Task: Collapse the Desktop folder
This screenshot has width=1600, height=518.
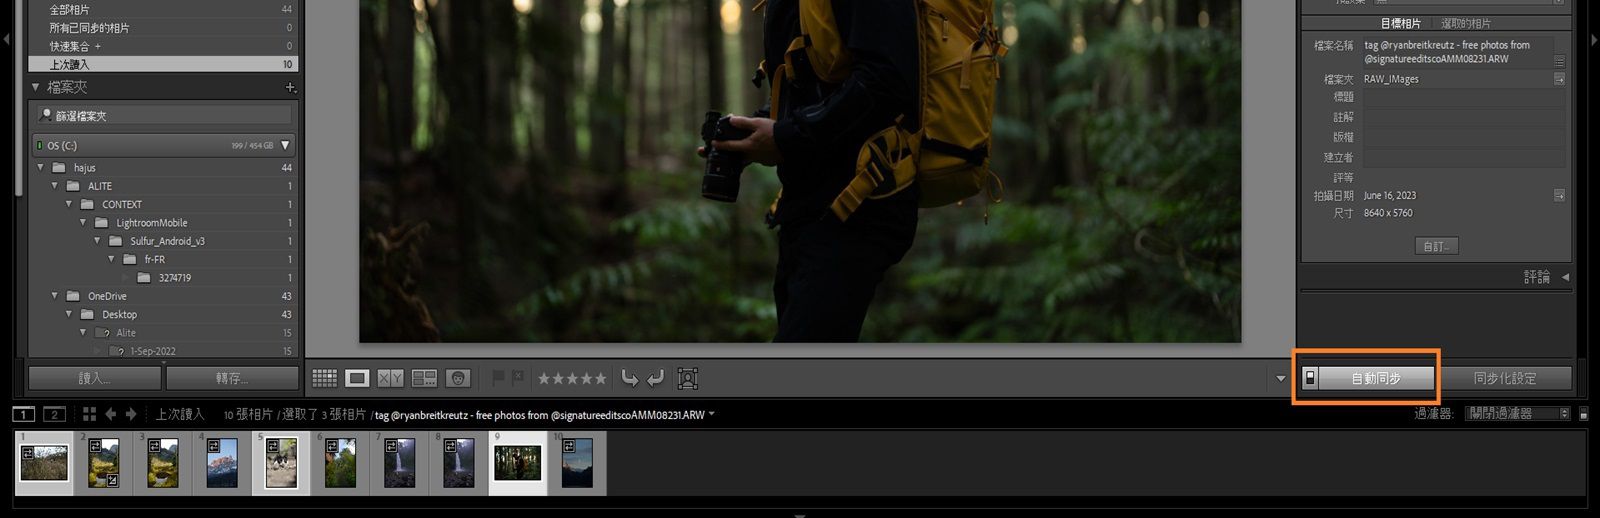Action: point(69,314)
